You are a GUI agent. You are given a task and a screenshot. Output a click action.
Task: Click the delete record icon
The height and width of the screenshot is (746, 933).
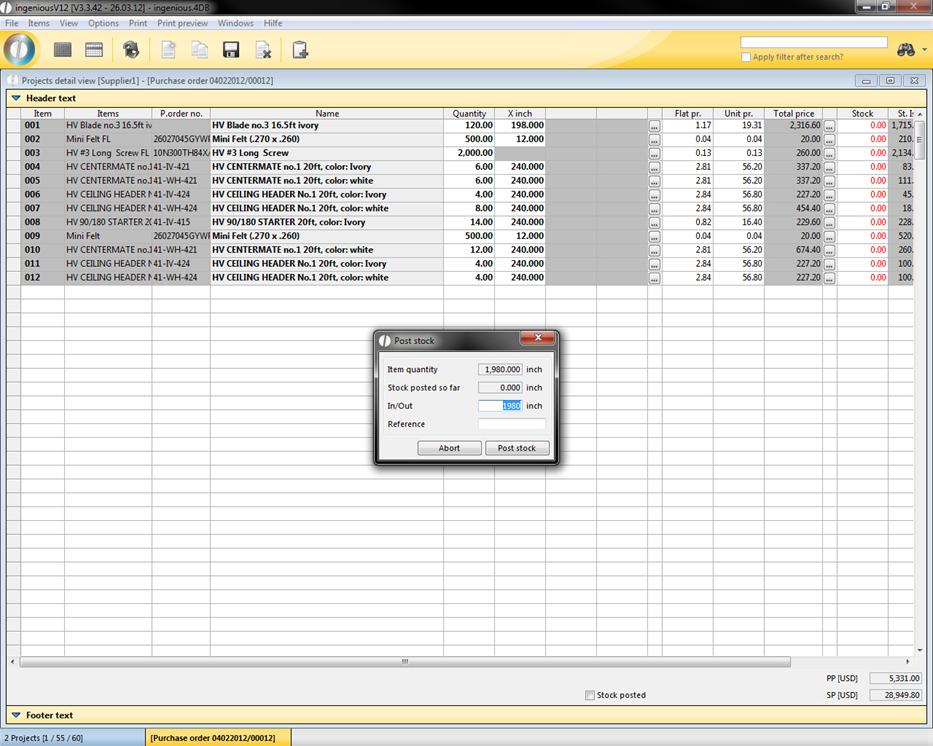point(263,50)
